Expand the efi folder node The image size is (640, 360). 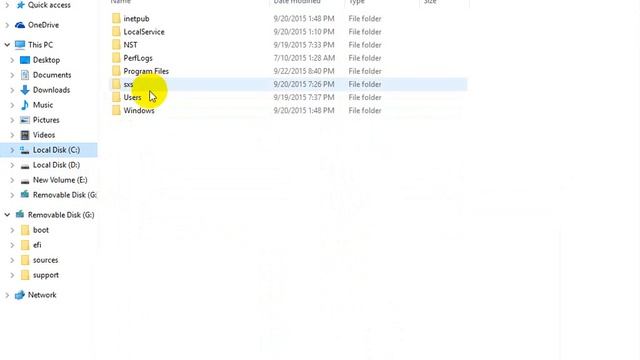(x=12, y=245)
